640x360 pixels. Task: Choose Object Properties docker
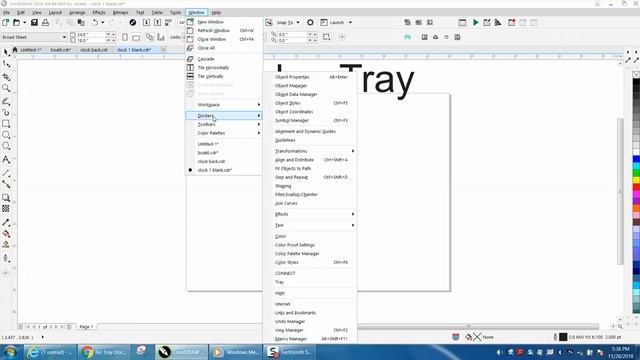(x=310, y=77)
